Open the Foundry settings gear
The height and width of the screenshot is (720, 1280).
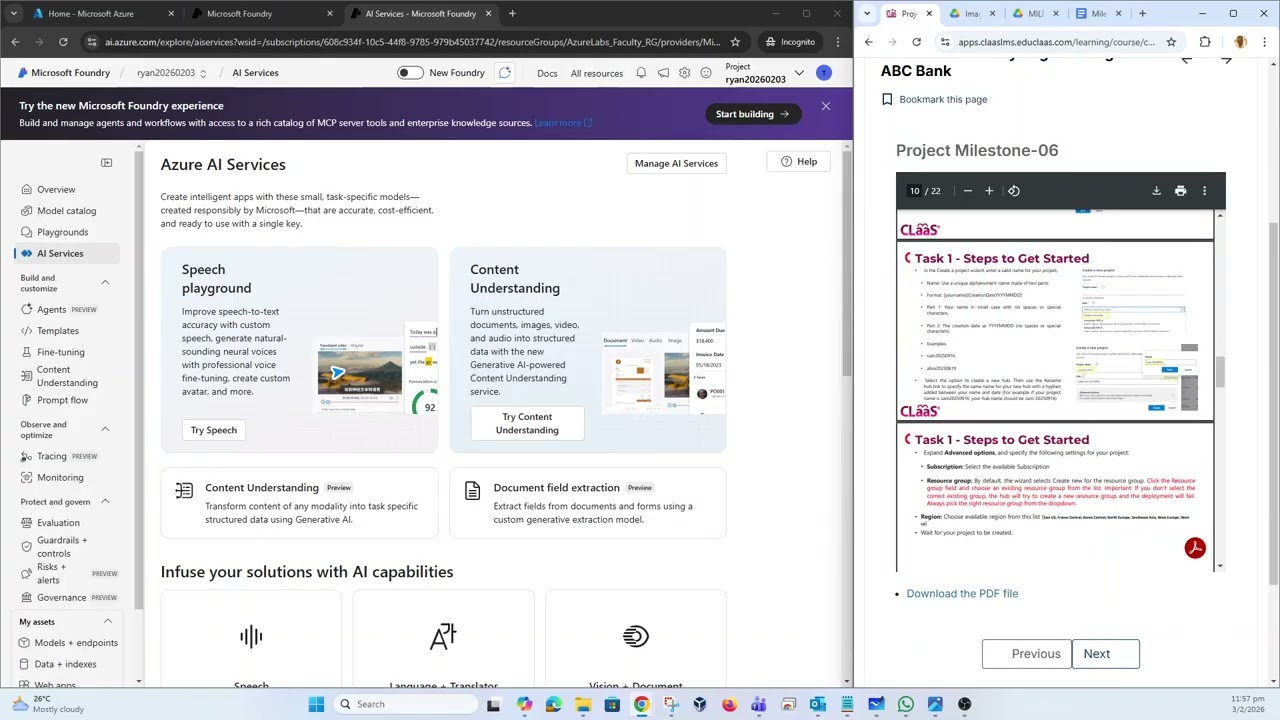[684, 73]
